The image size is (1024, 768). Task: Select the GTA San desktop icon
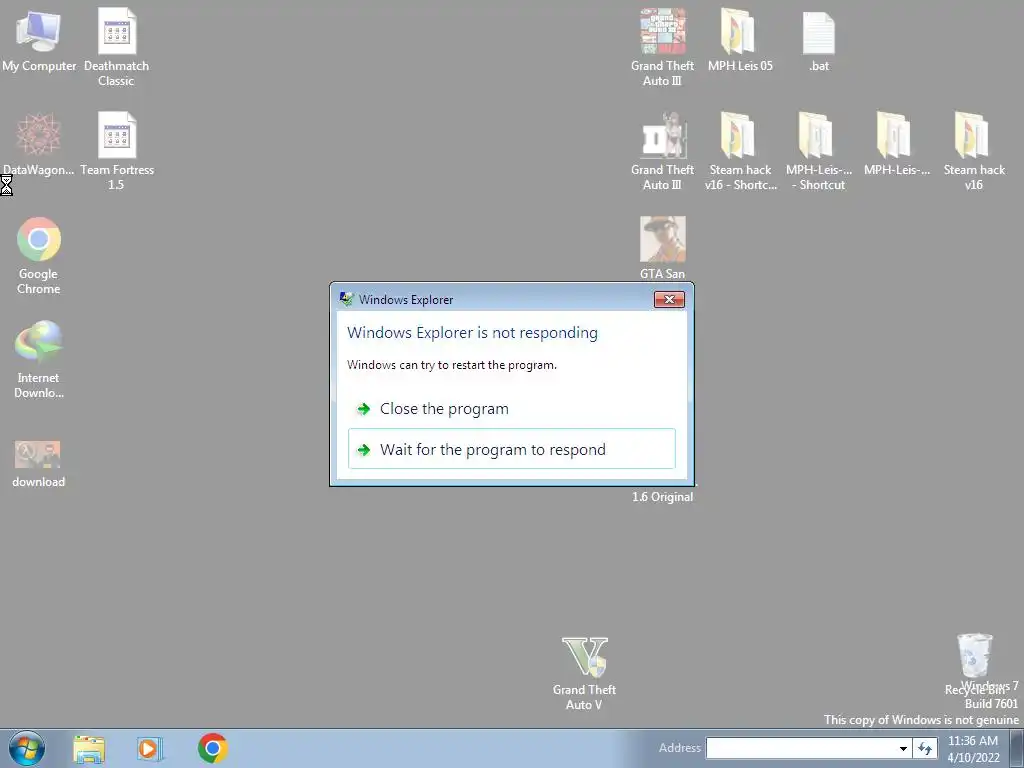662,248
